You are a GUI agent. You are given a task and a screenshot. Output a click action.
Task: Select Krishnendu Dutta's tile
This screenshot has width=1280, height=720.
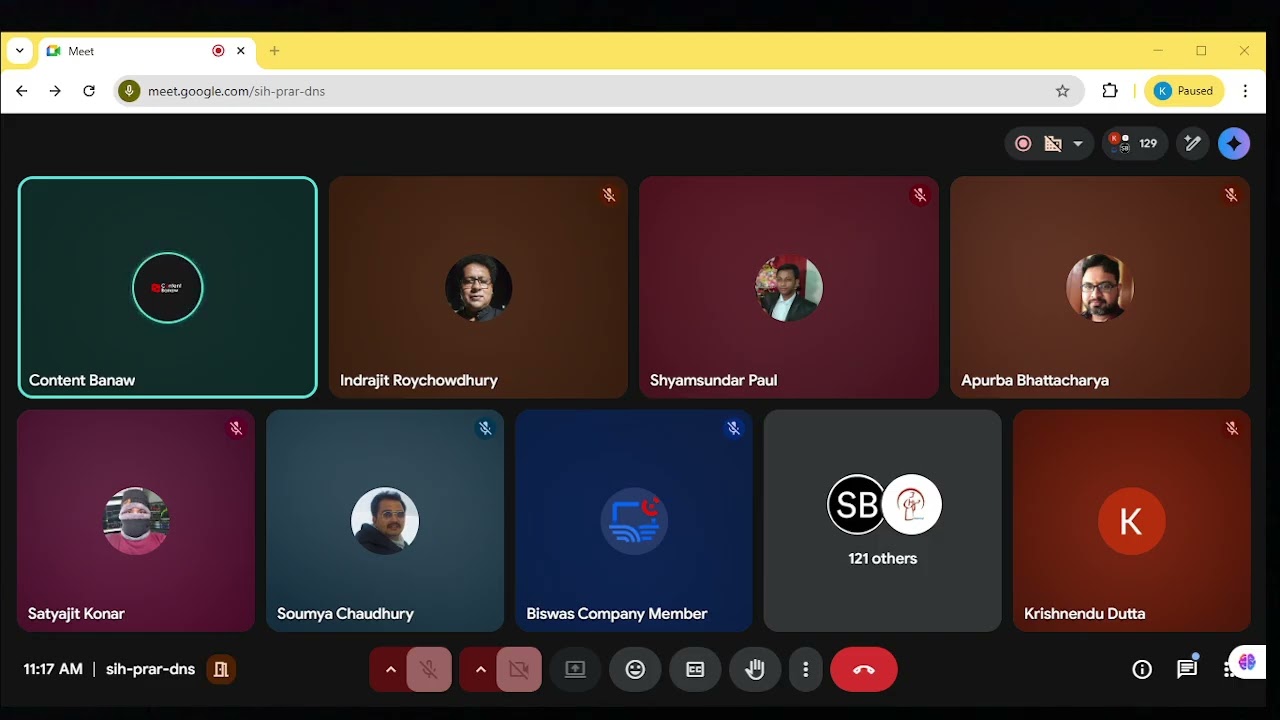pyautogui.click(x=1132, y=521)
